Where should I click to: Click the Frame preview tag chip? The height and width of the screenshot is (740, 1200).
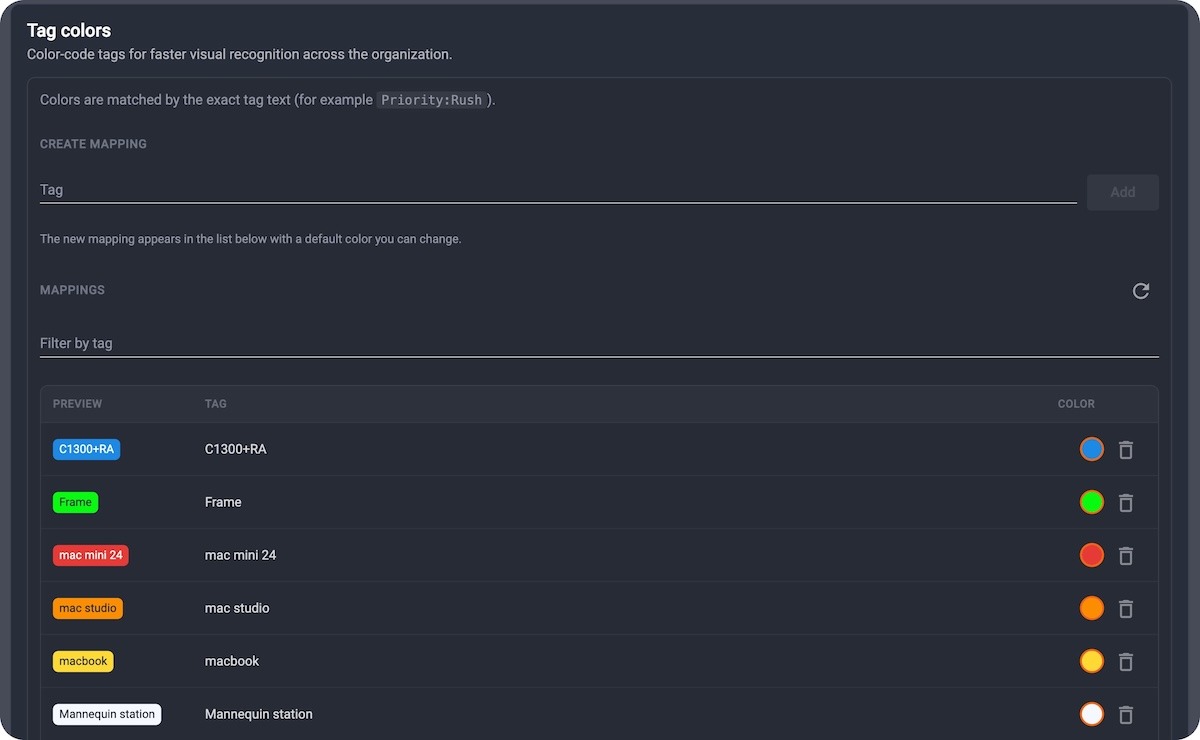pyautogui.click(x=75, y=502)
